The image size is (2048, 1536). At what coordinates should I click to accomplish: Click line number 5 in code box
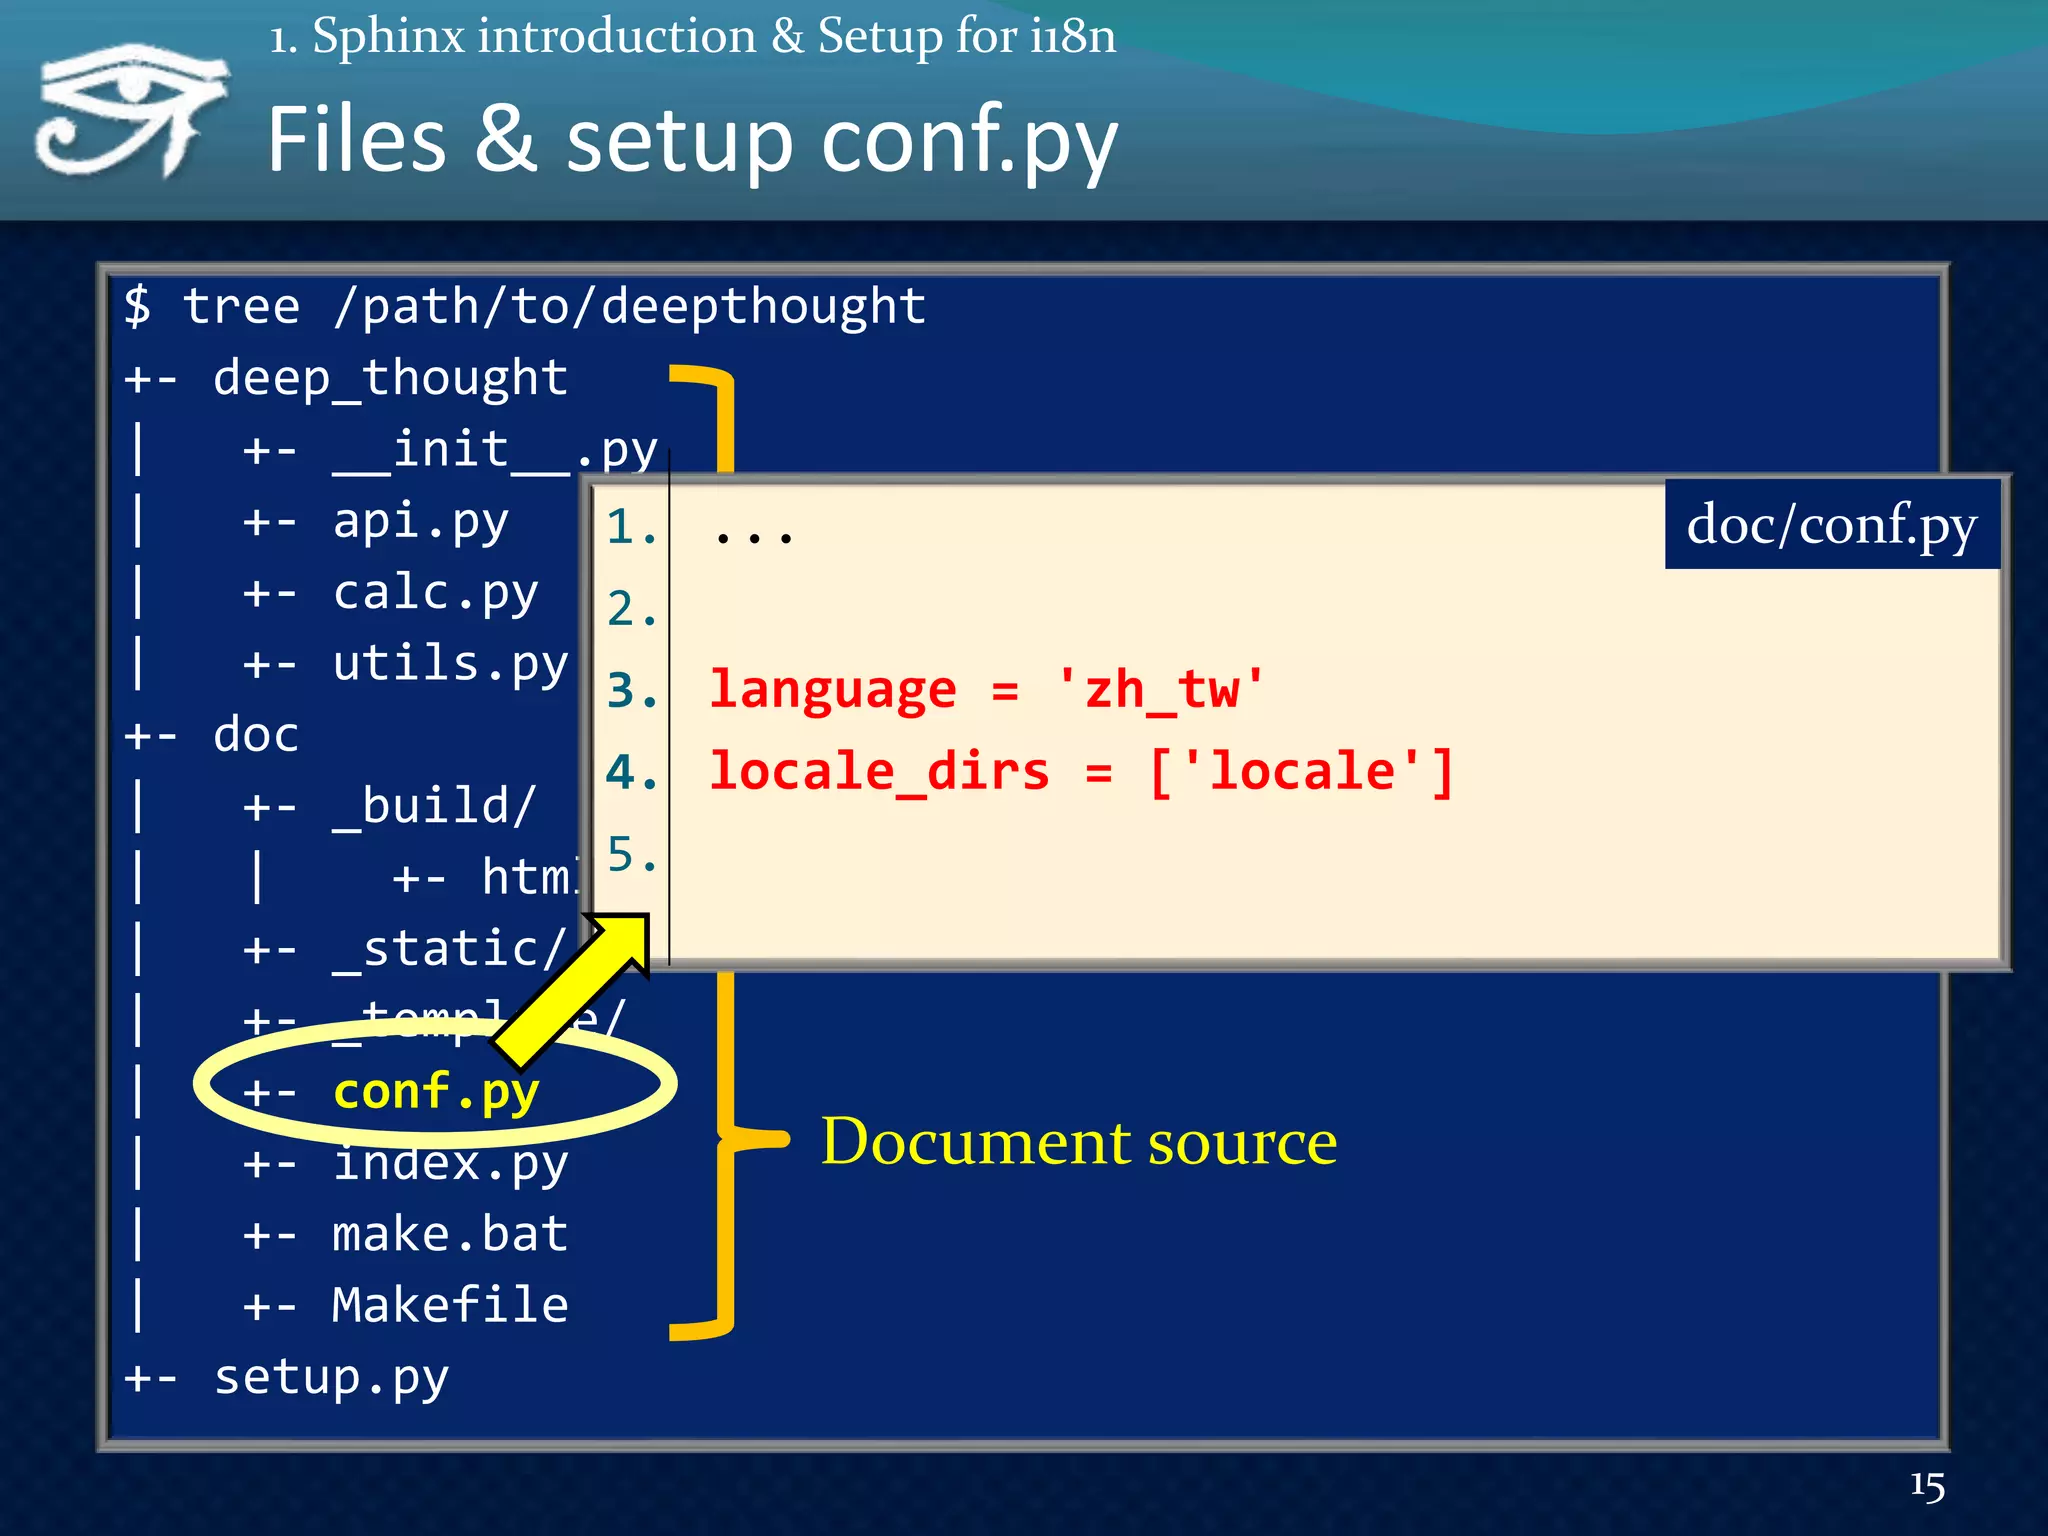pyautogui.click(x=632, y=855)
